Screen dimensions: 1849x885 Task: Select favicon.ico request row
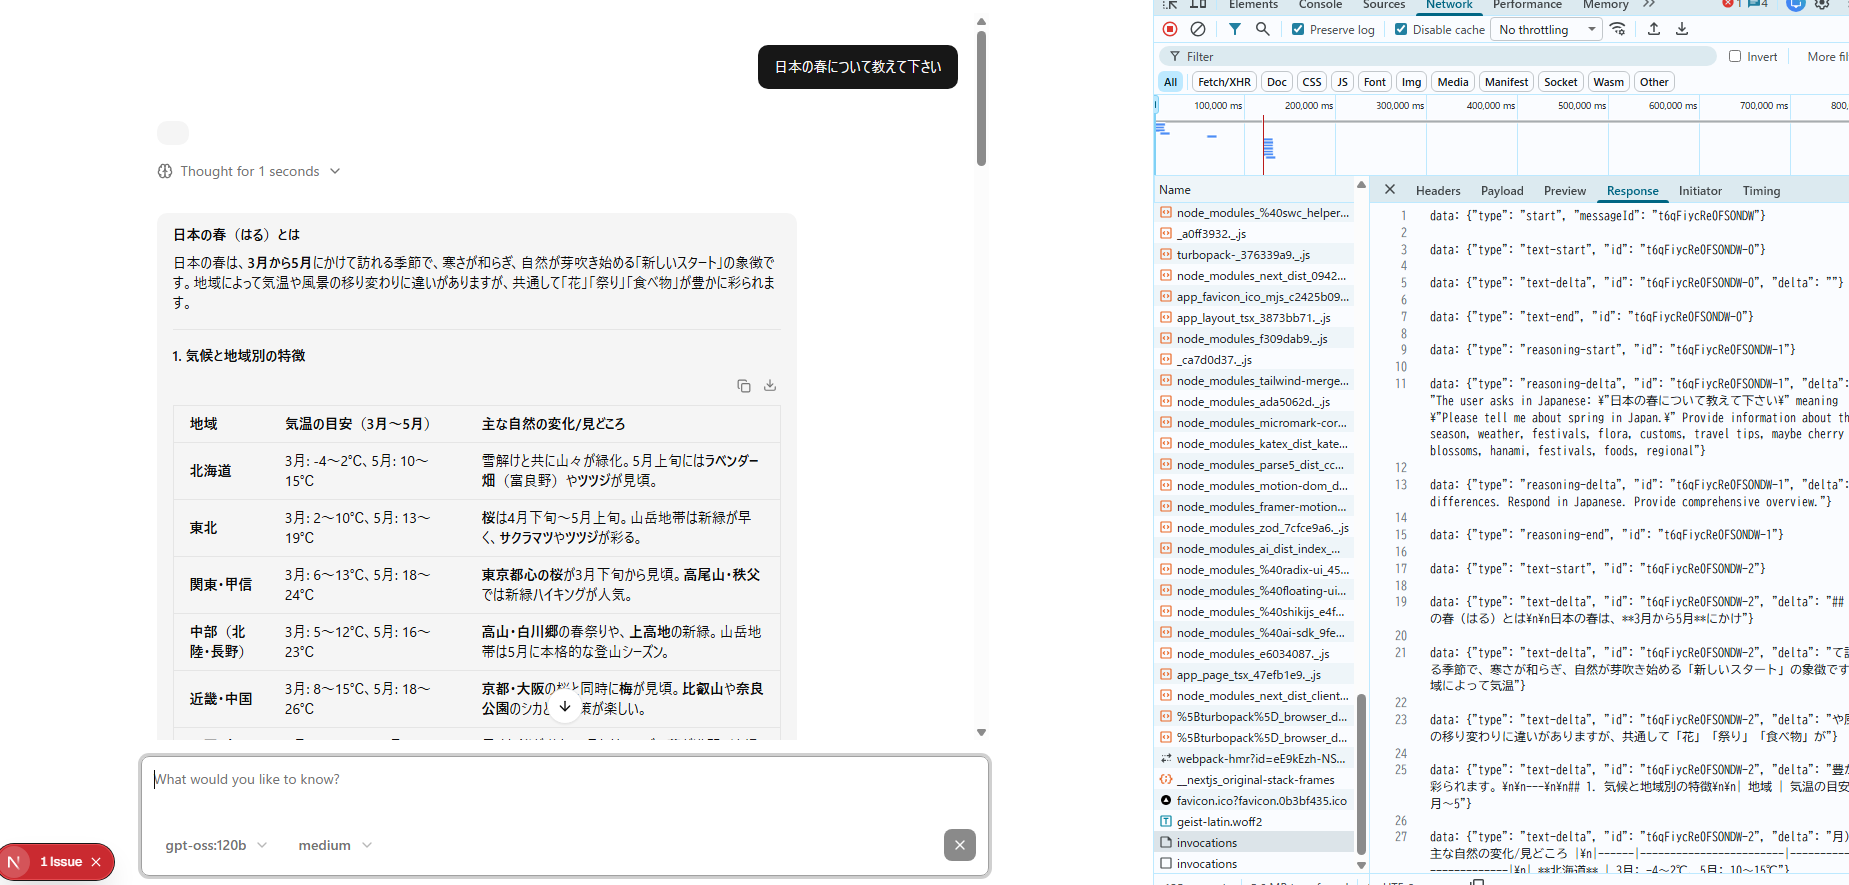coord(1254,801)
